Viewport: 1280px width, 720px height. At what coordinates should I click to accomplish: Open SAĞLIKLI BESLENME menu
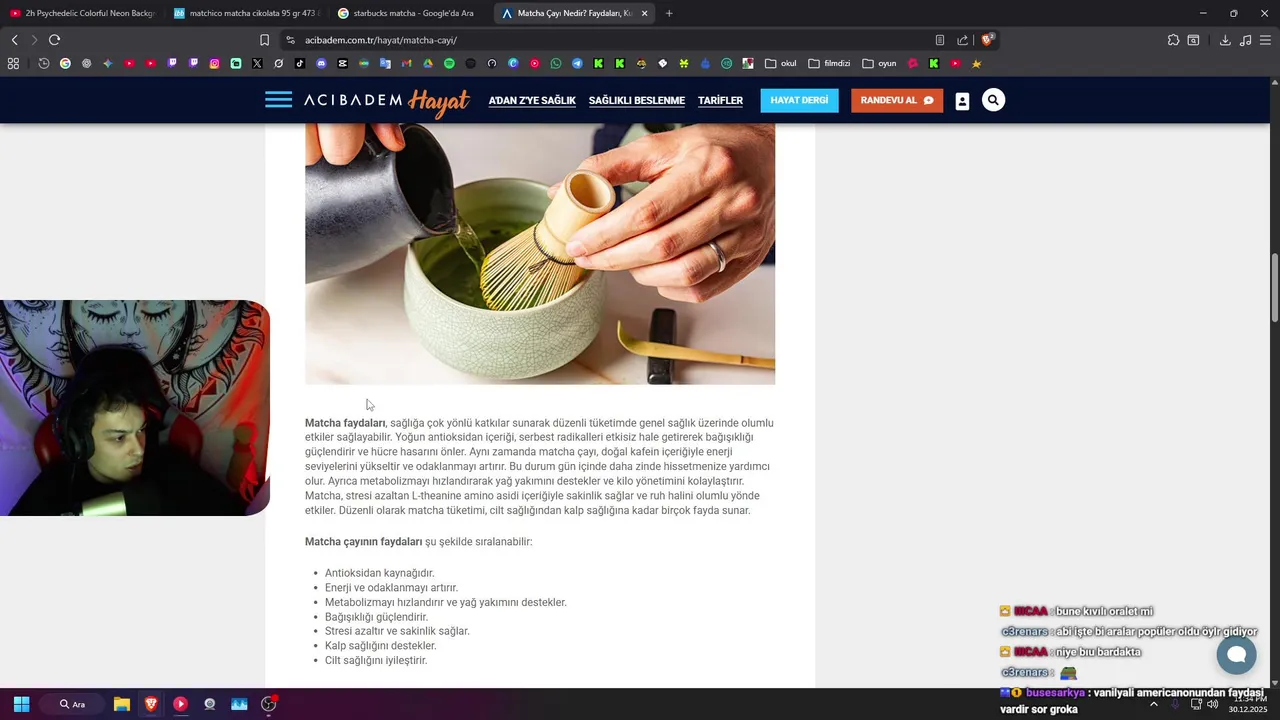tap(637, 100)
